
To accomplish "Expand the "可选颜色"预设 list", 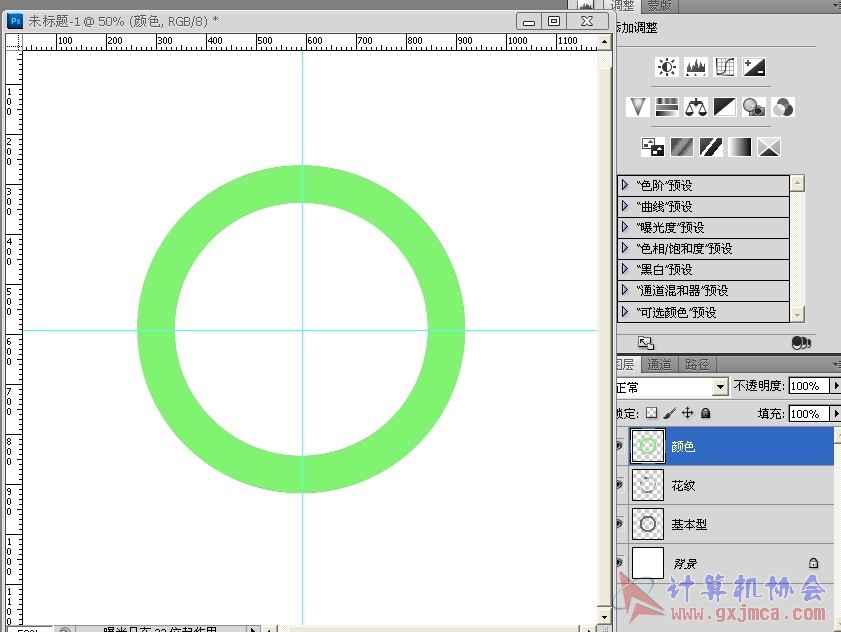I will point(625,312).
